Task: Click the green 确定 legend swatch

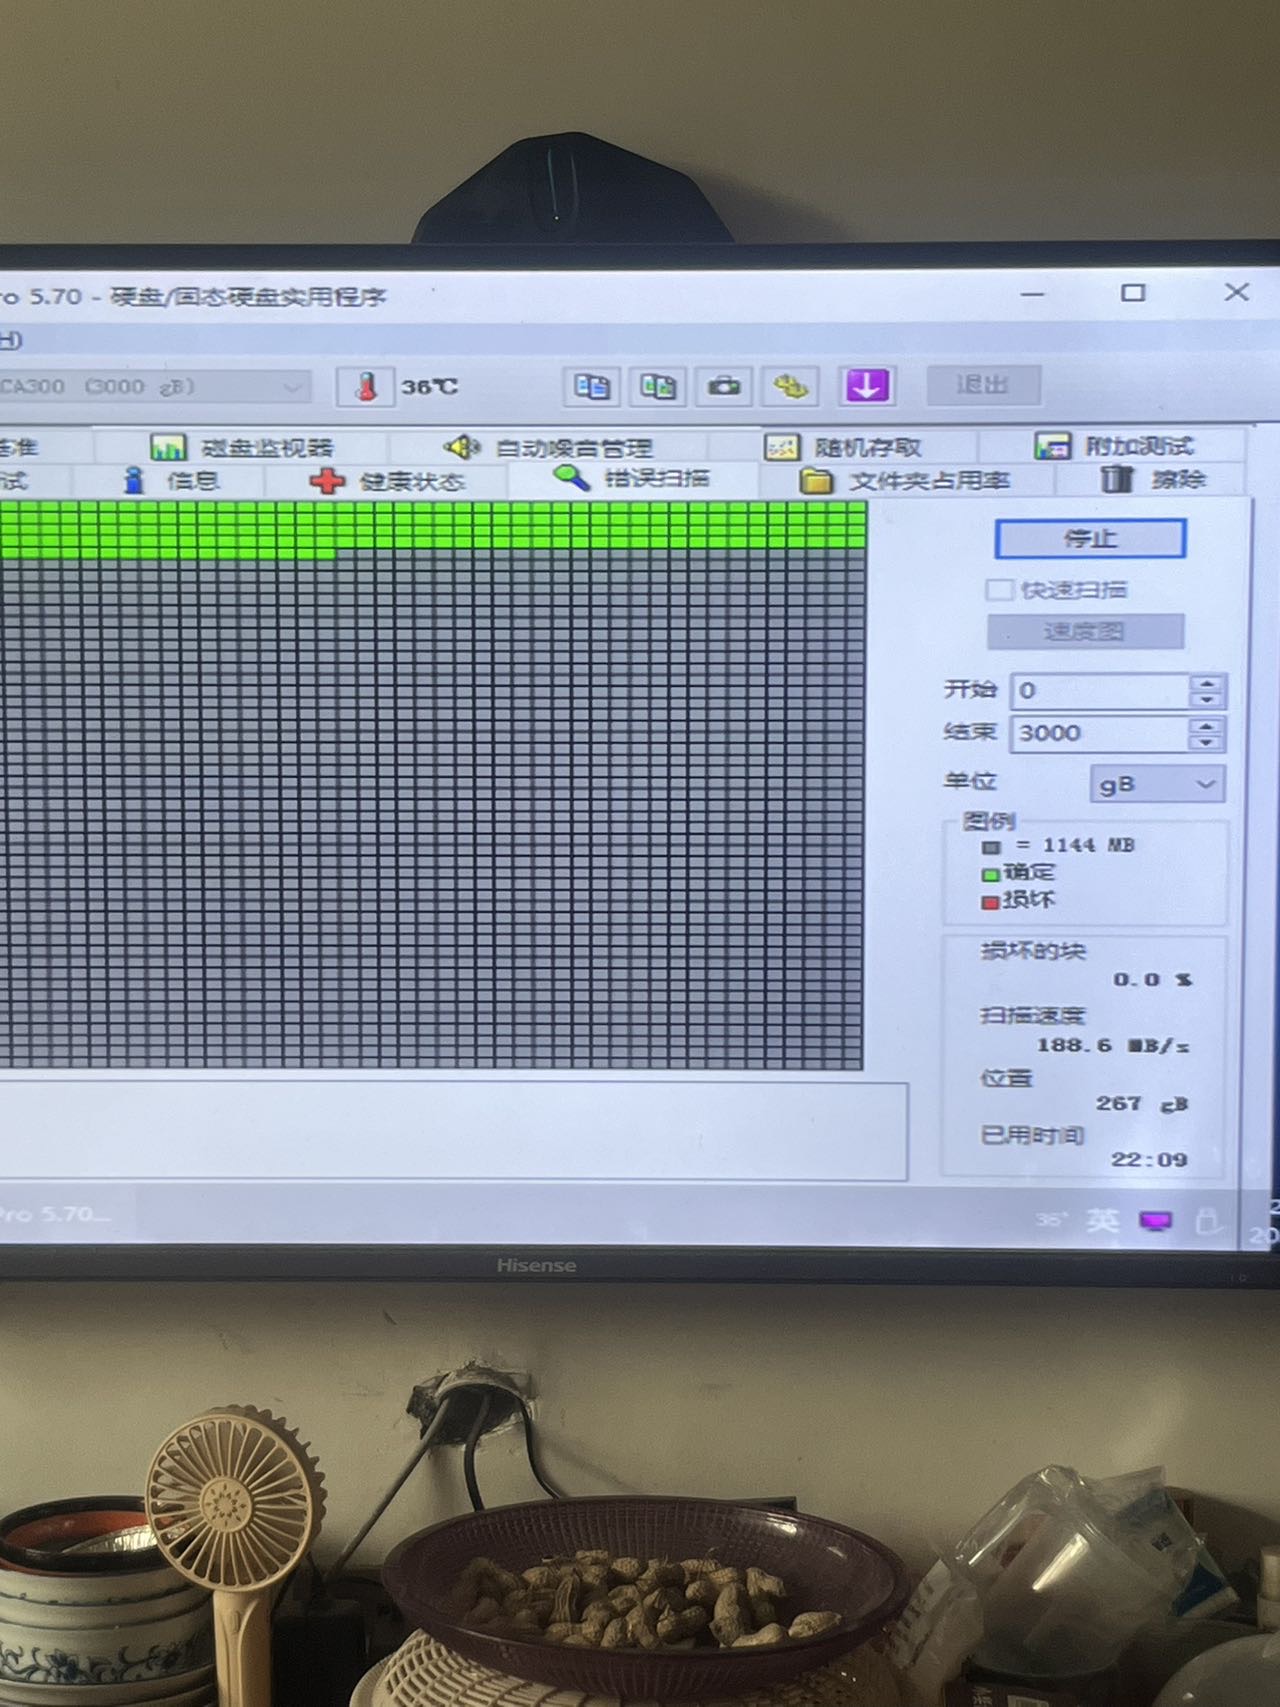Action: pos(990,875)
